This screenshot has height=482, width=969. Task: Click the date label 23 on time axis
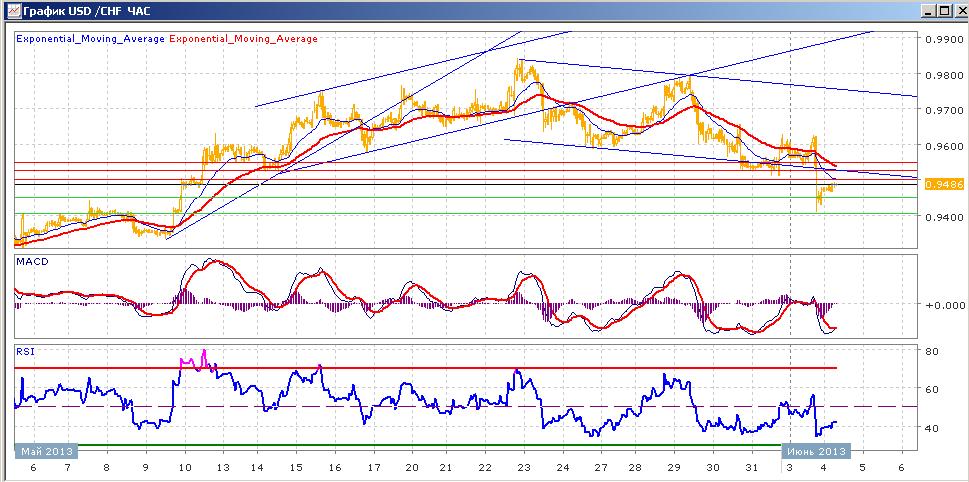point(524,468)
